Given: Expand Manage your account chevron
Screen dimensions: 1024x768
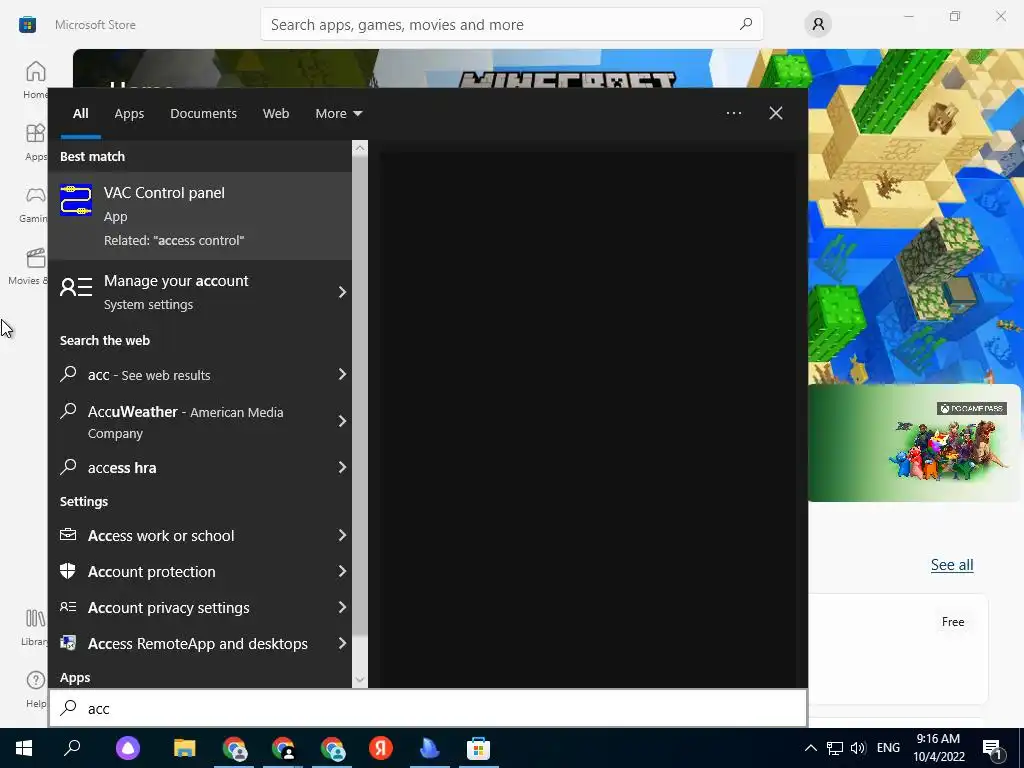Looking at the screenshot, I should [342, 292].
